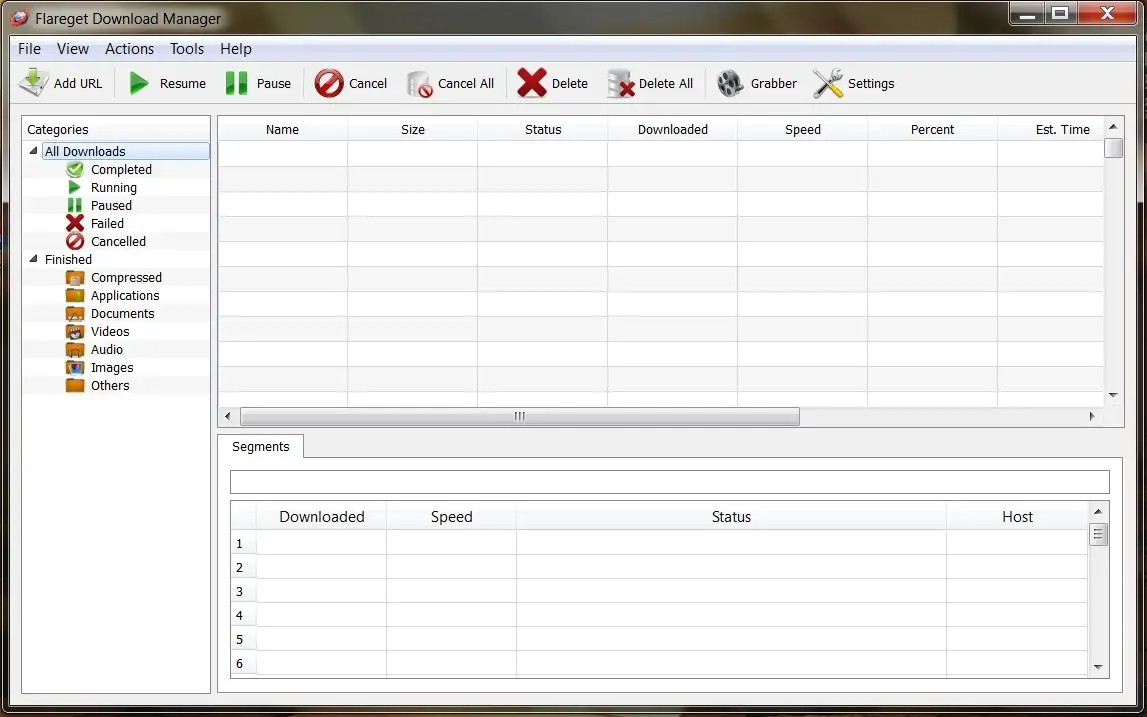Viewport: 1147px width, 717px height.
Task: Collapse the Finished tree node
Action: click(x=34, y=259)
